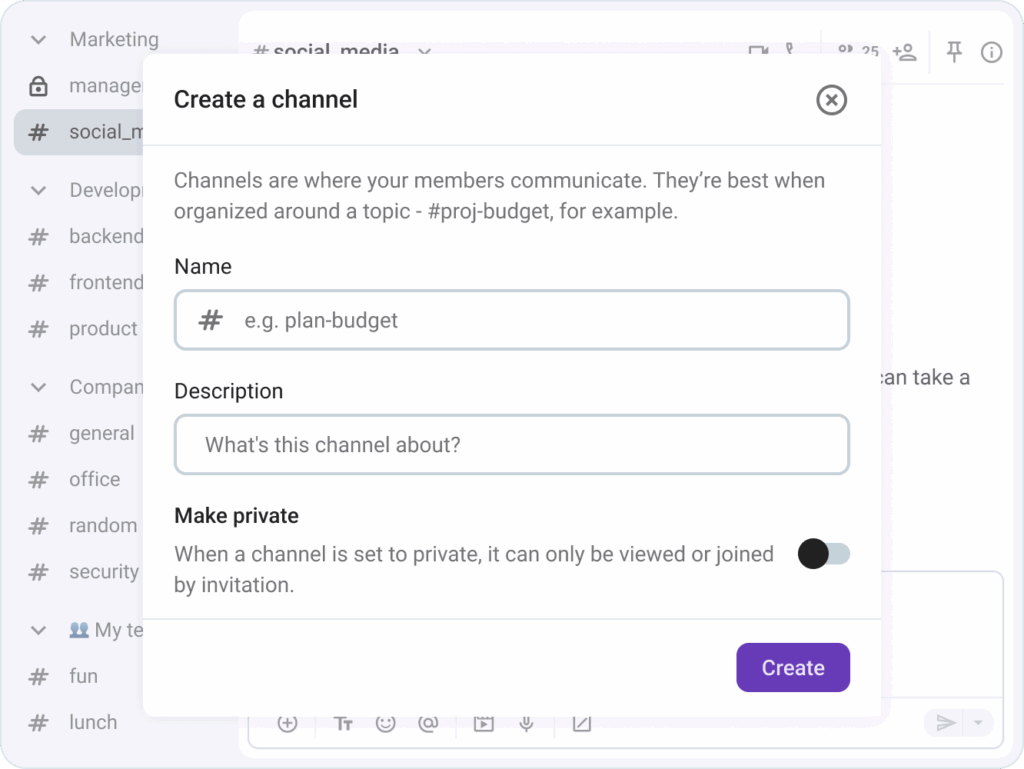
Task: Select the lunch channel
Action: point(92,722)
